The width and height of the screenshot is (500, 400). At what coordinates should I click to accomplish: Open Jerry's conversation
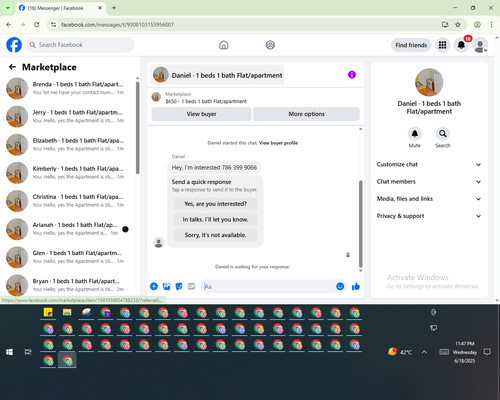click(68, 116)
